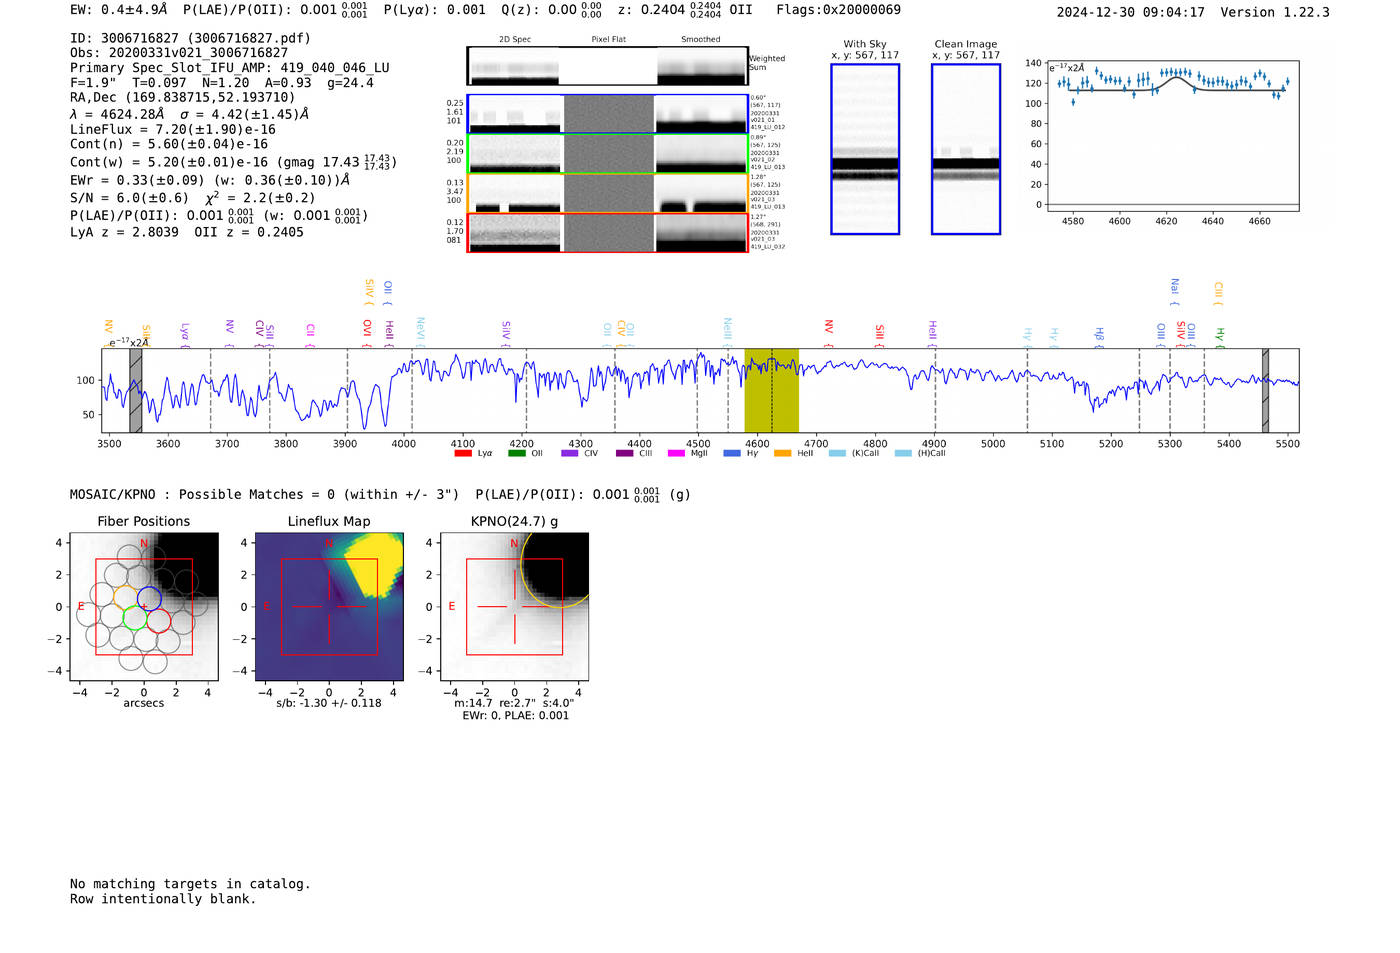Click the 's/b: -1.30 +/- 0.118' caption
Image resolution: width=1400 pixels, height=953 pixels.
pos(329,703)
